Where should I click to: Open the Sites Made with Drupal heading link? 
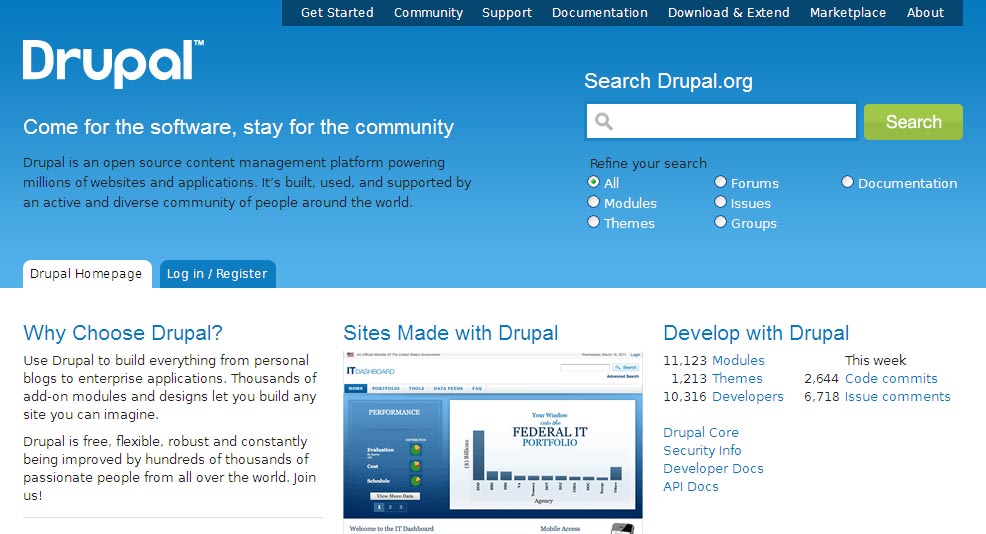451,333
